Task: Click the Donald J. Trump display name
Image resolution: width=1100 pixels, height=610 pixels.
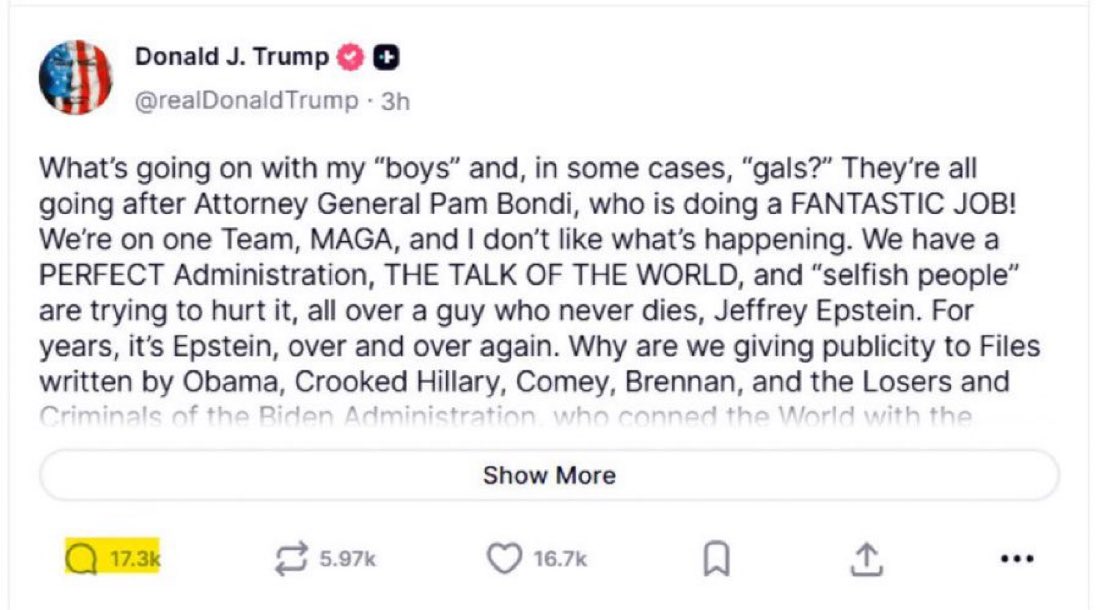Action: (231, 58)
